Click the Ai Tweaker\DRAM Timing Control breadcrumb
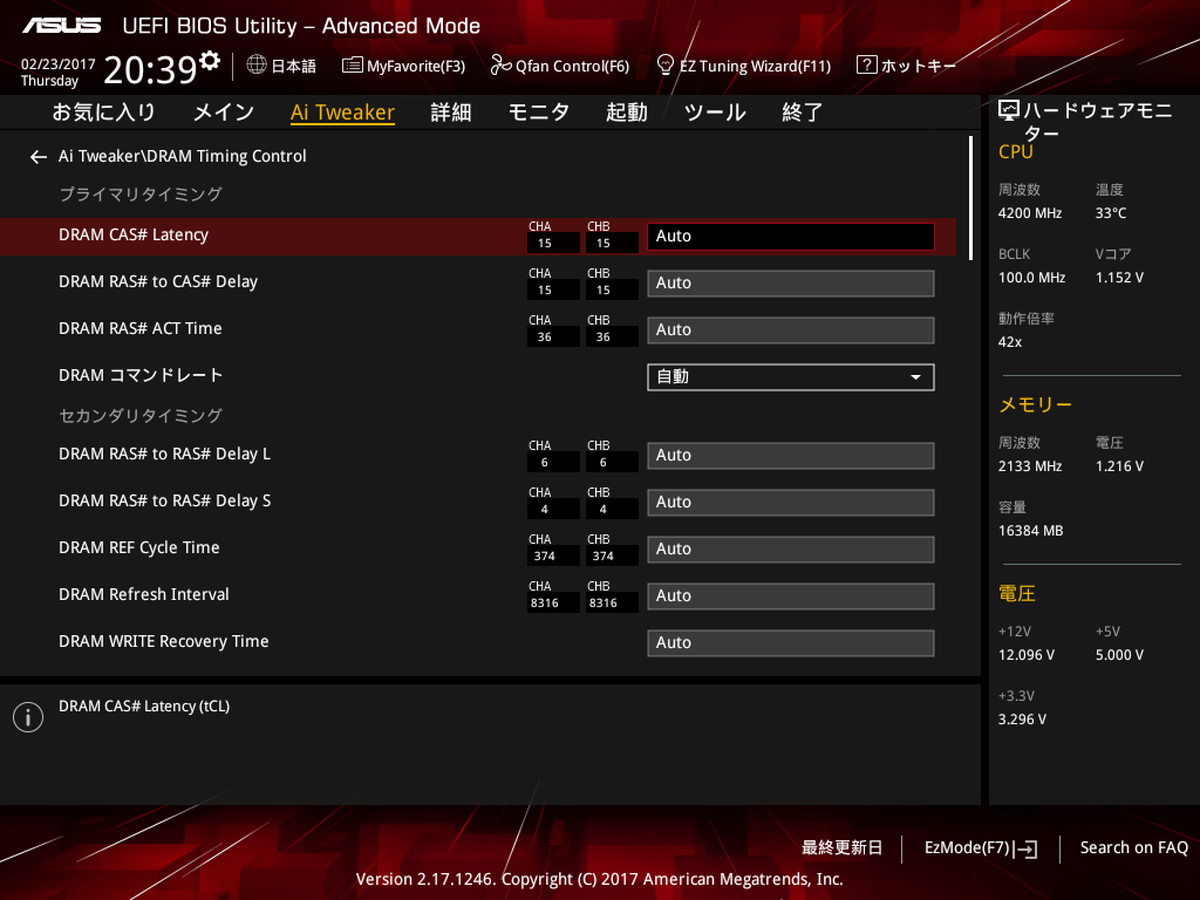Image resolution: width=1200 pixels, height=900 pixels. 183,157
